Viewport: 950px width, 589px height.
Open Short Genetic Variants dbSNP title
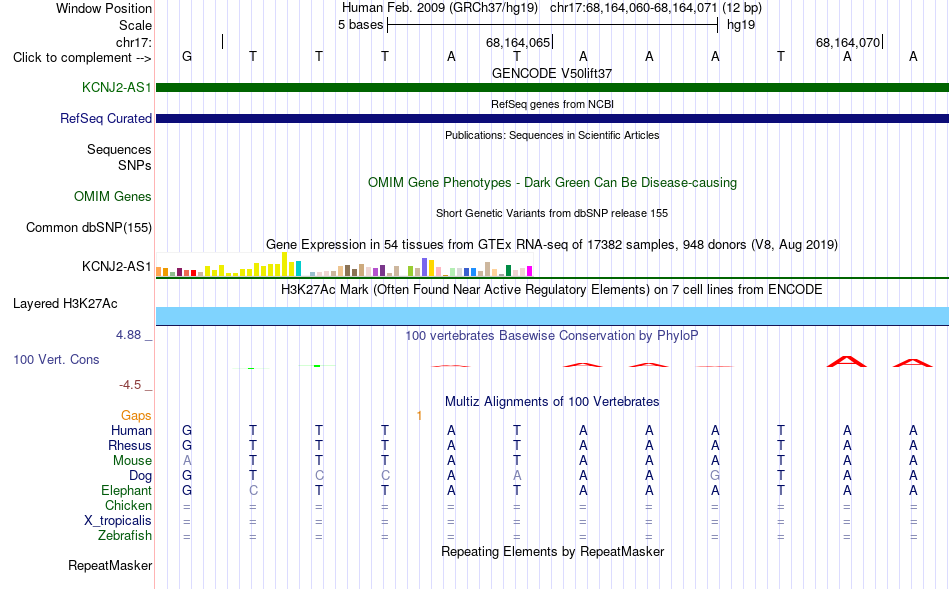(552, 213)
